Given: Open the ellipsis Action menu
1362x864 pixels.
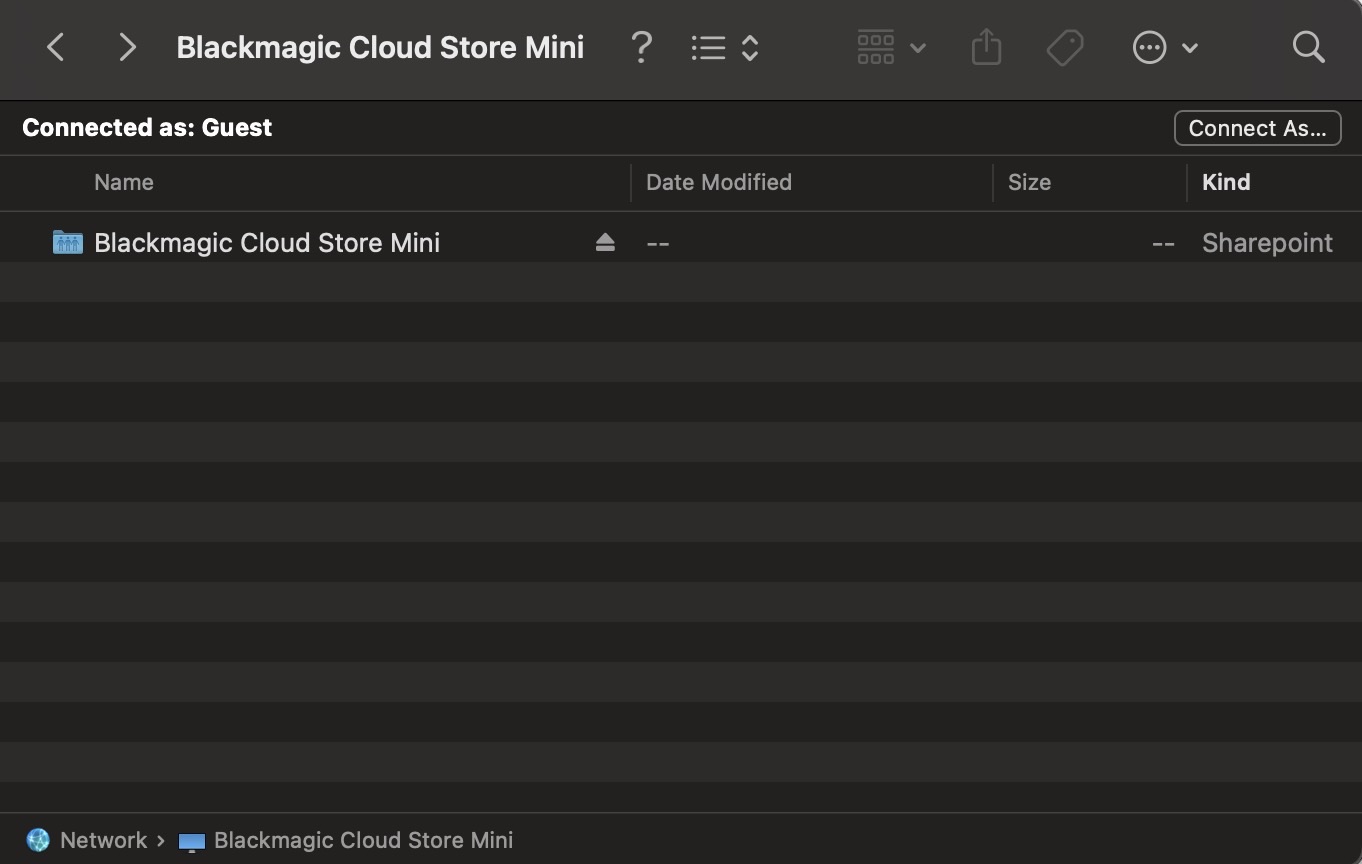Looking at the screenshot, I should pyautogui.click(x=1163, y=47).
